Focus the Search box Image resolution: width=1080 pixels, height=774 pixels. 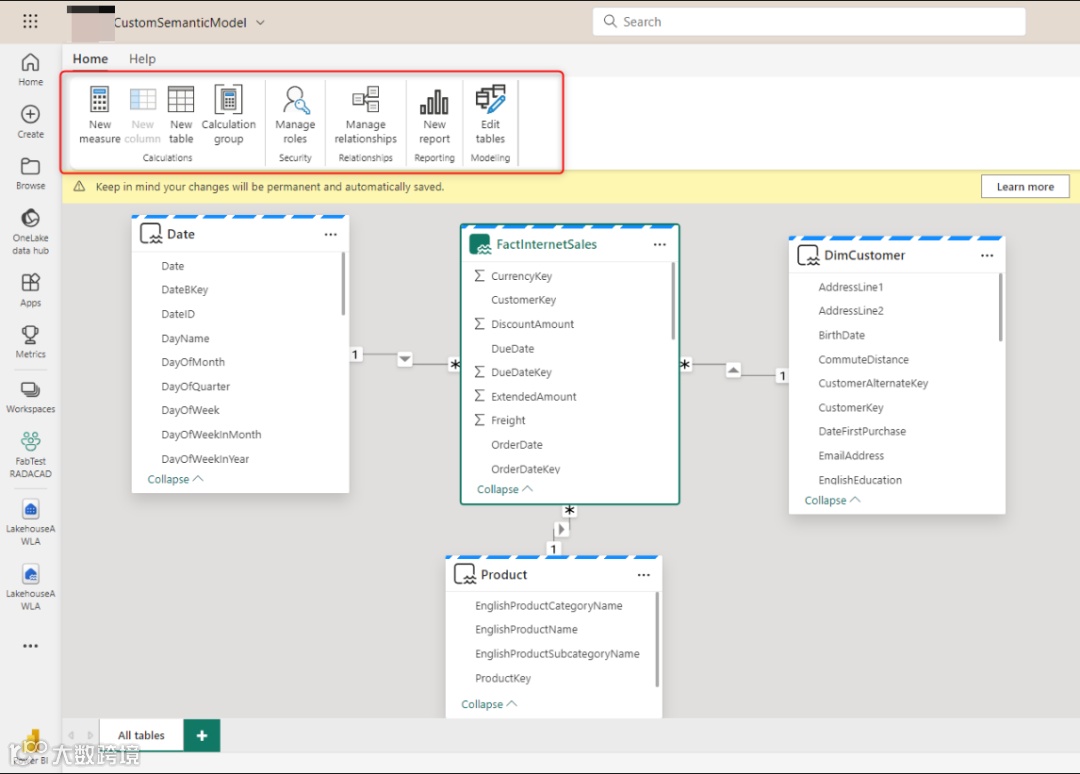point(809,22)
